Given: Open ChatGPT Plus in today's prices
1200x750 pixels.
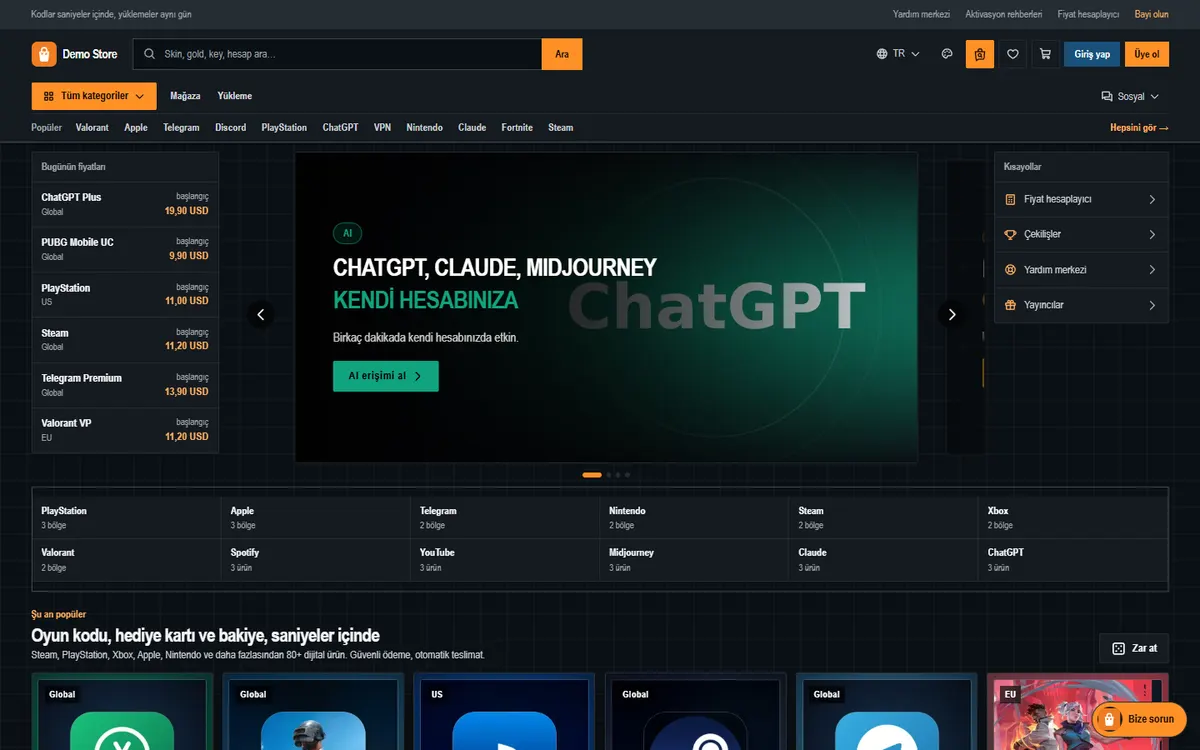Looking at the screenshot, I should [x=125, y=204].
